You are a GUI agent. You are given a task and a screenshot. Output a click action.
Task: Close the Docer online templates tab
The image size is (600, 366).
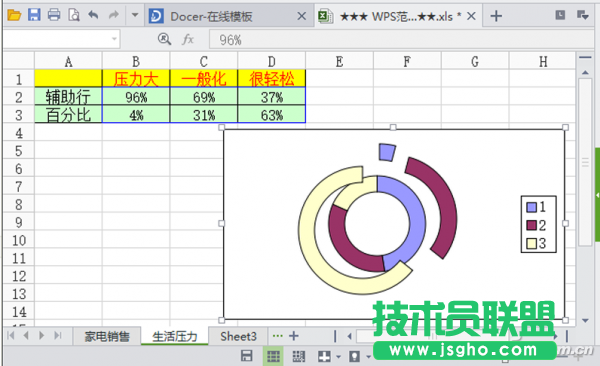click(302, 16)
